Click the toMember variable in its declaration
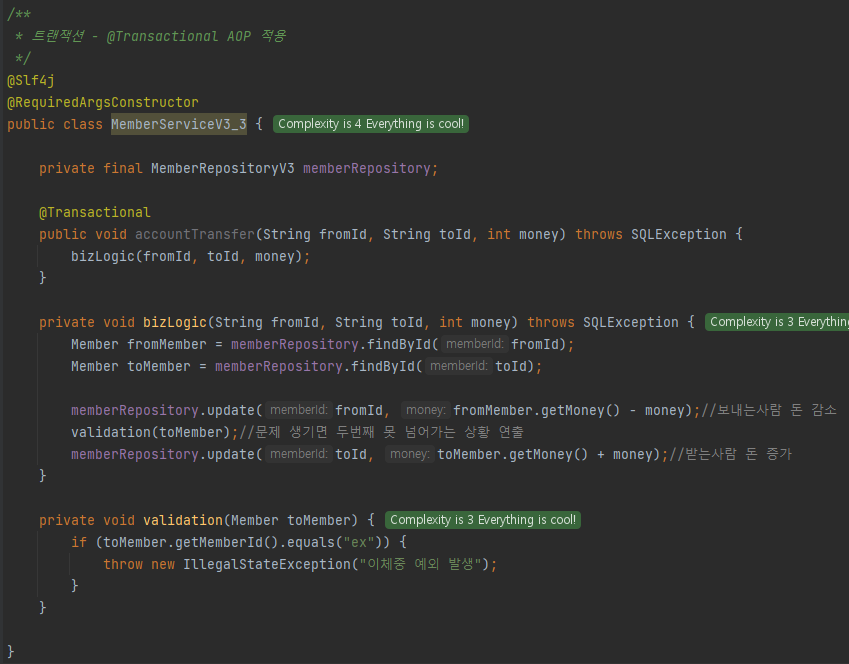This screenshot has width=849, height=664. pyautogui.click(x=159, y=367)
